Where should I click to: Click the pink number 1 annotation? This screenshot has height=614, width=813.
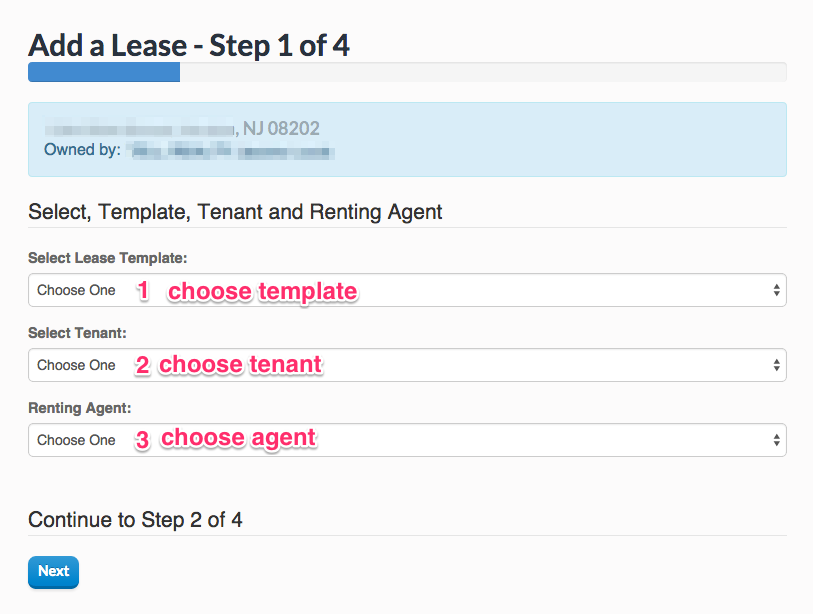143,291
